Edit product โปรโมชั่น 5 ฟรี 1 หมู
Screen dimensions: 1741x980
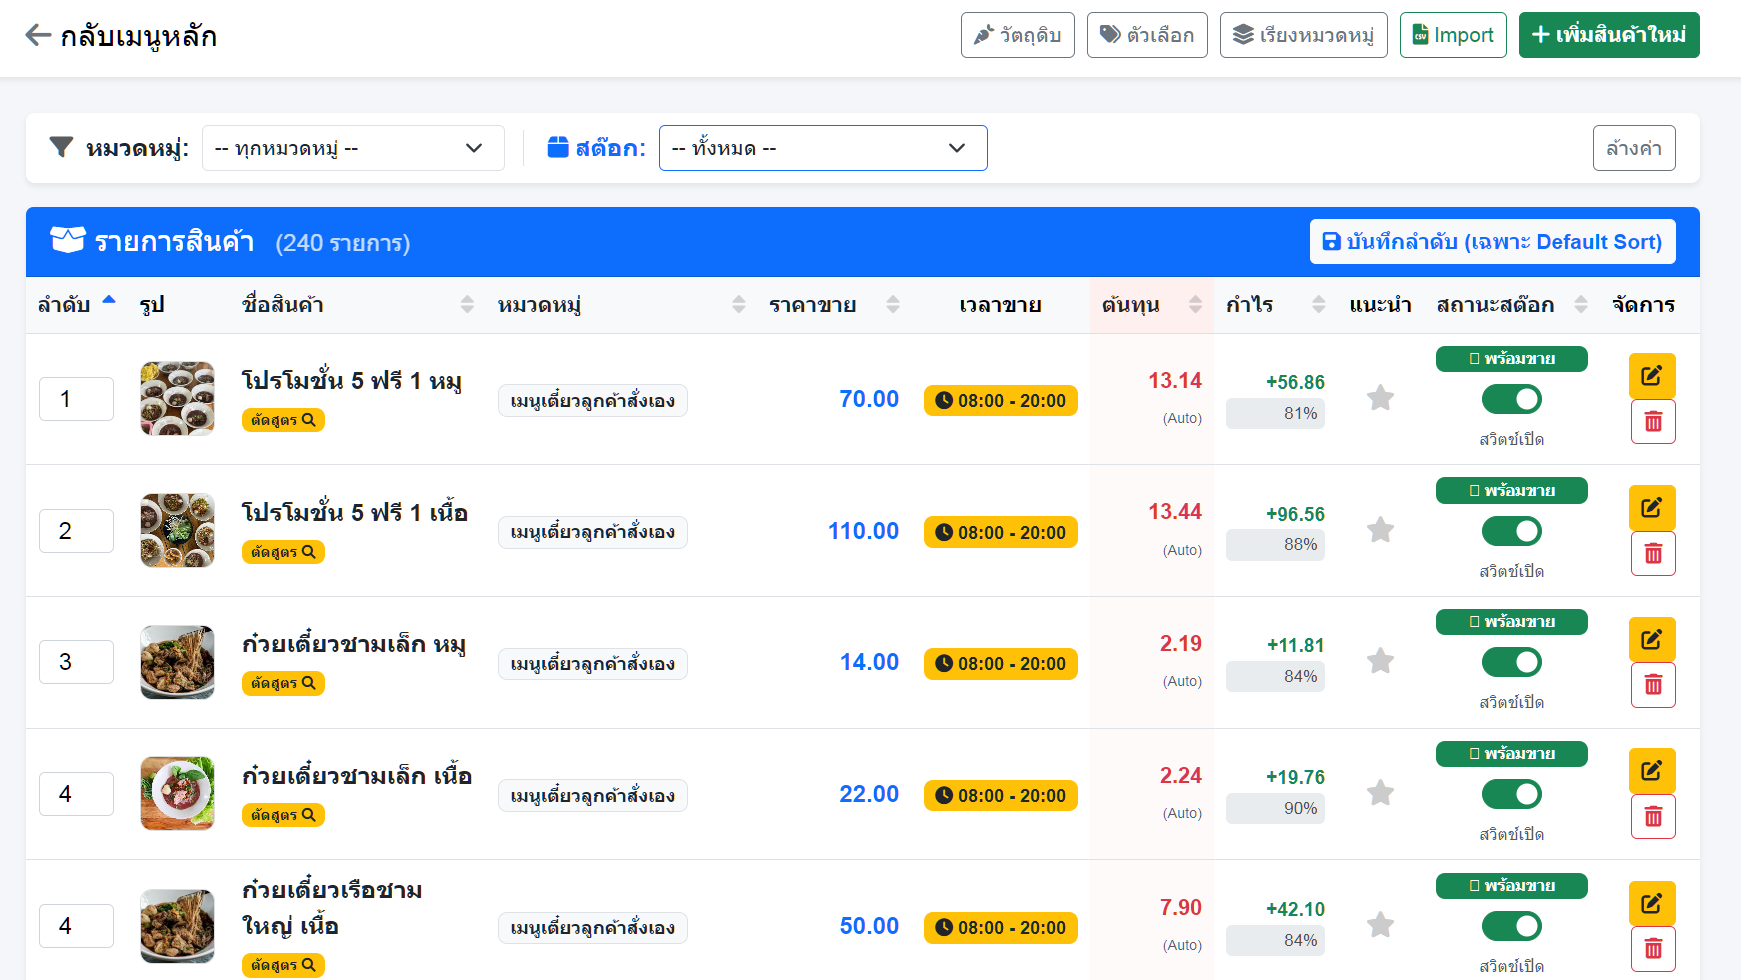pyautogui.click(x=1652, y=376)
